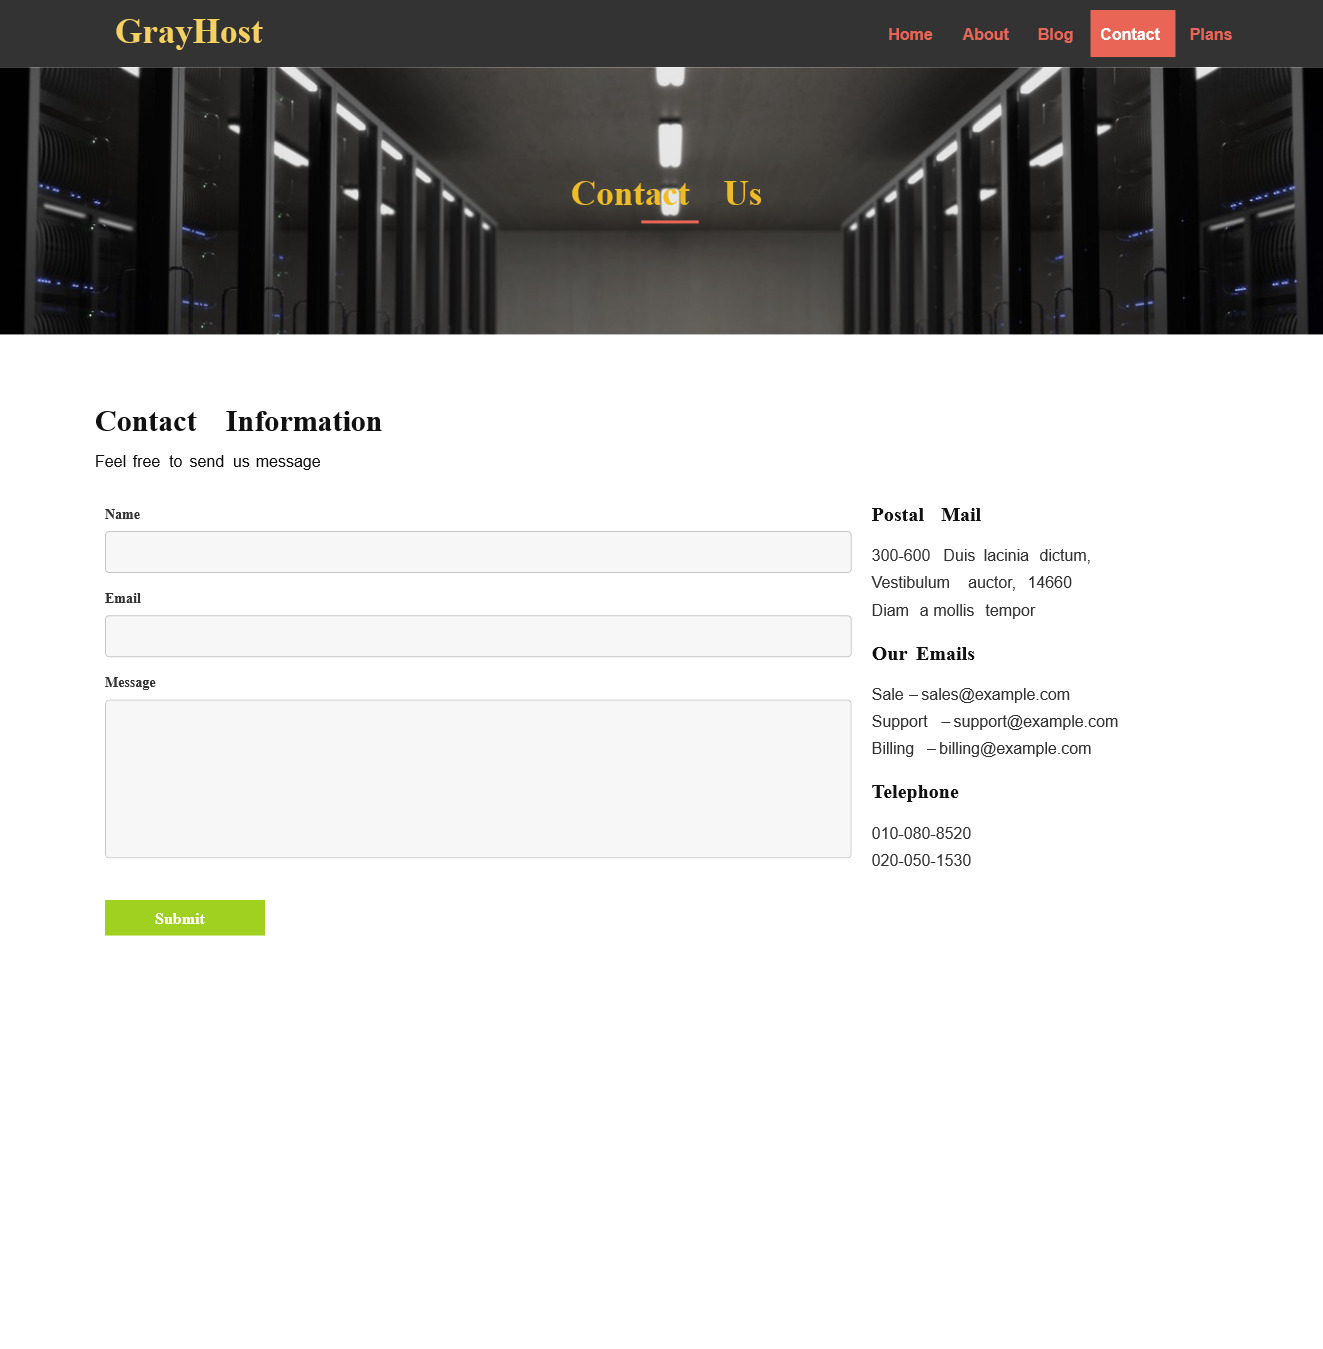Image resolution: width=1323 pixels, height=1349 pixels.
Task: Click the phone number 010-080-8520
Action: point(921,833)
